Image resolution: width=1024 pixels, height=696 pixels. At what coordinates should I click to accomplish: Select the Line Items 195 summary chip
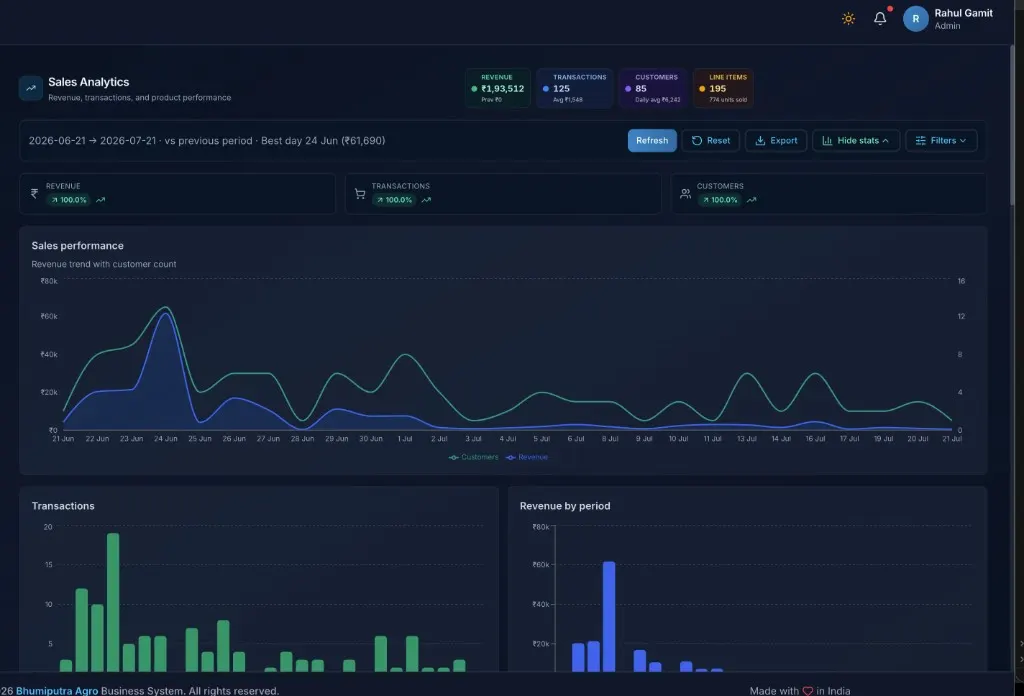pyautogui.click(x=723, y=88)
